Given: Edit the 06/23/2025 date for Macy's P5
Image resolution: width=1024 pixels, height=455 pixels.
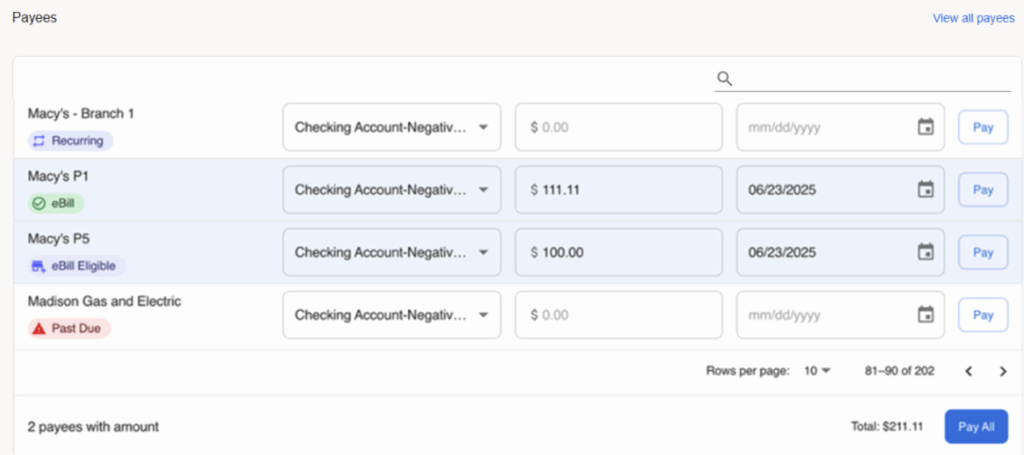Looking at the screenshot, I should 840,253.
